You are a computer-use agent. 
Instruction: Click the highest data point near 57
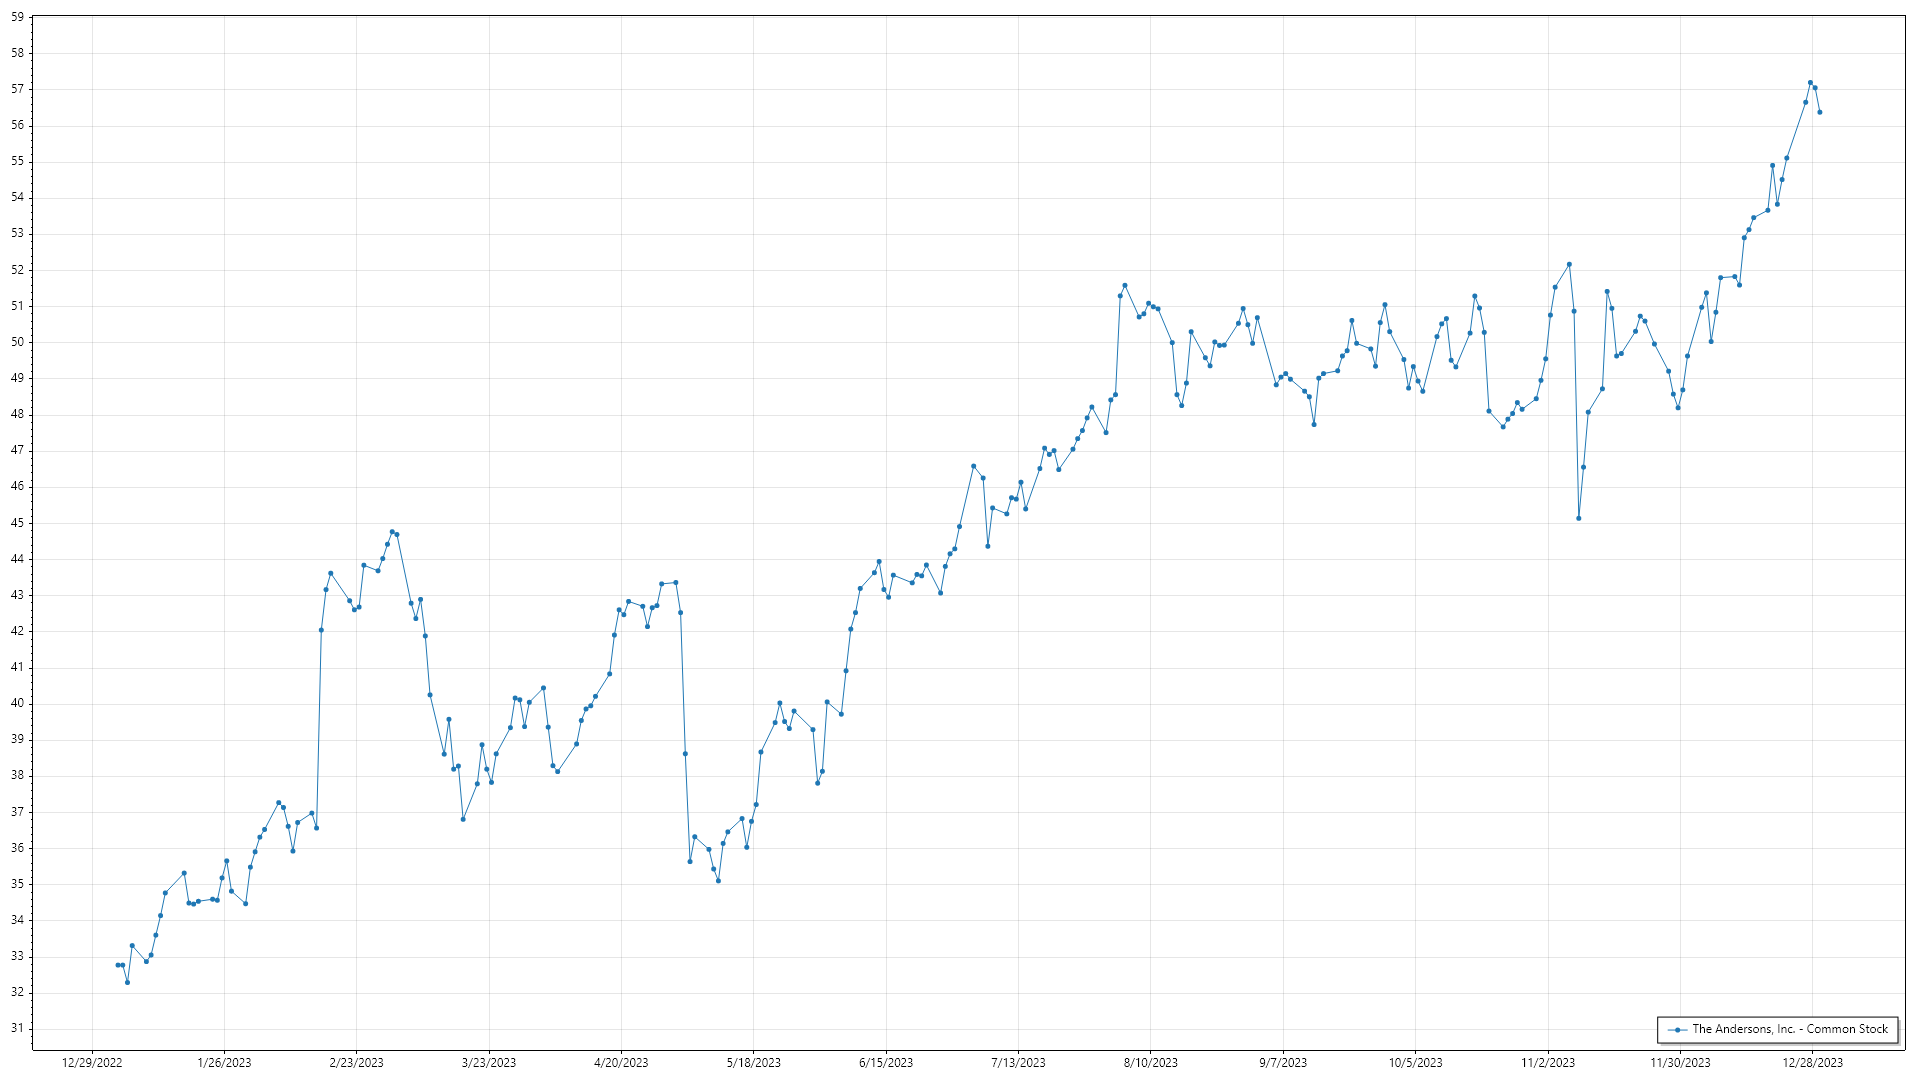coord(1810,83)
